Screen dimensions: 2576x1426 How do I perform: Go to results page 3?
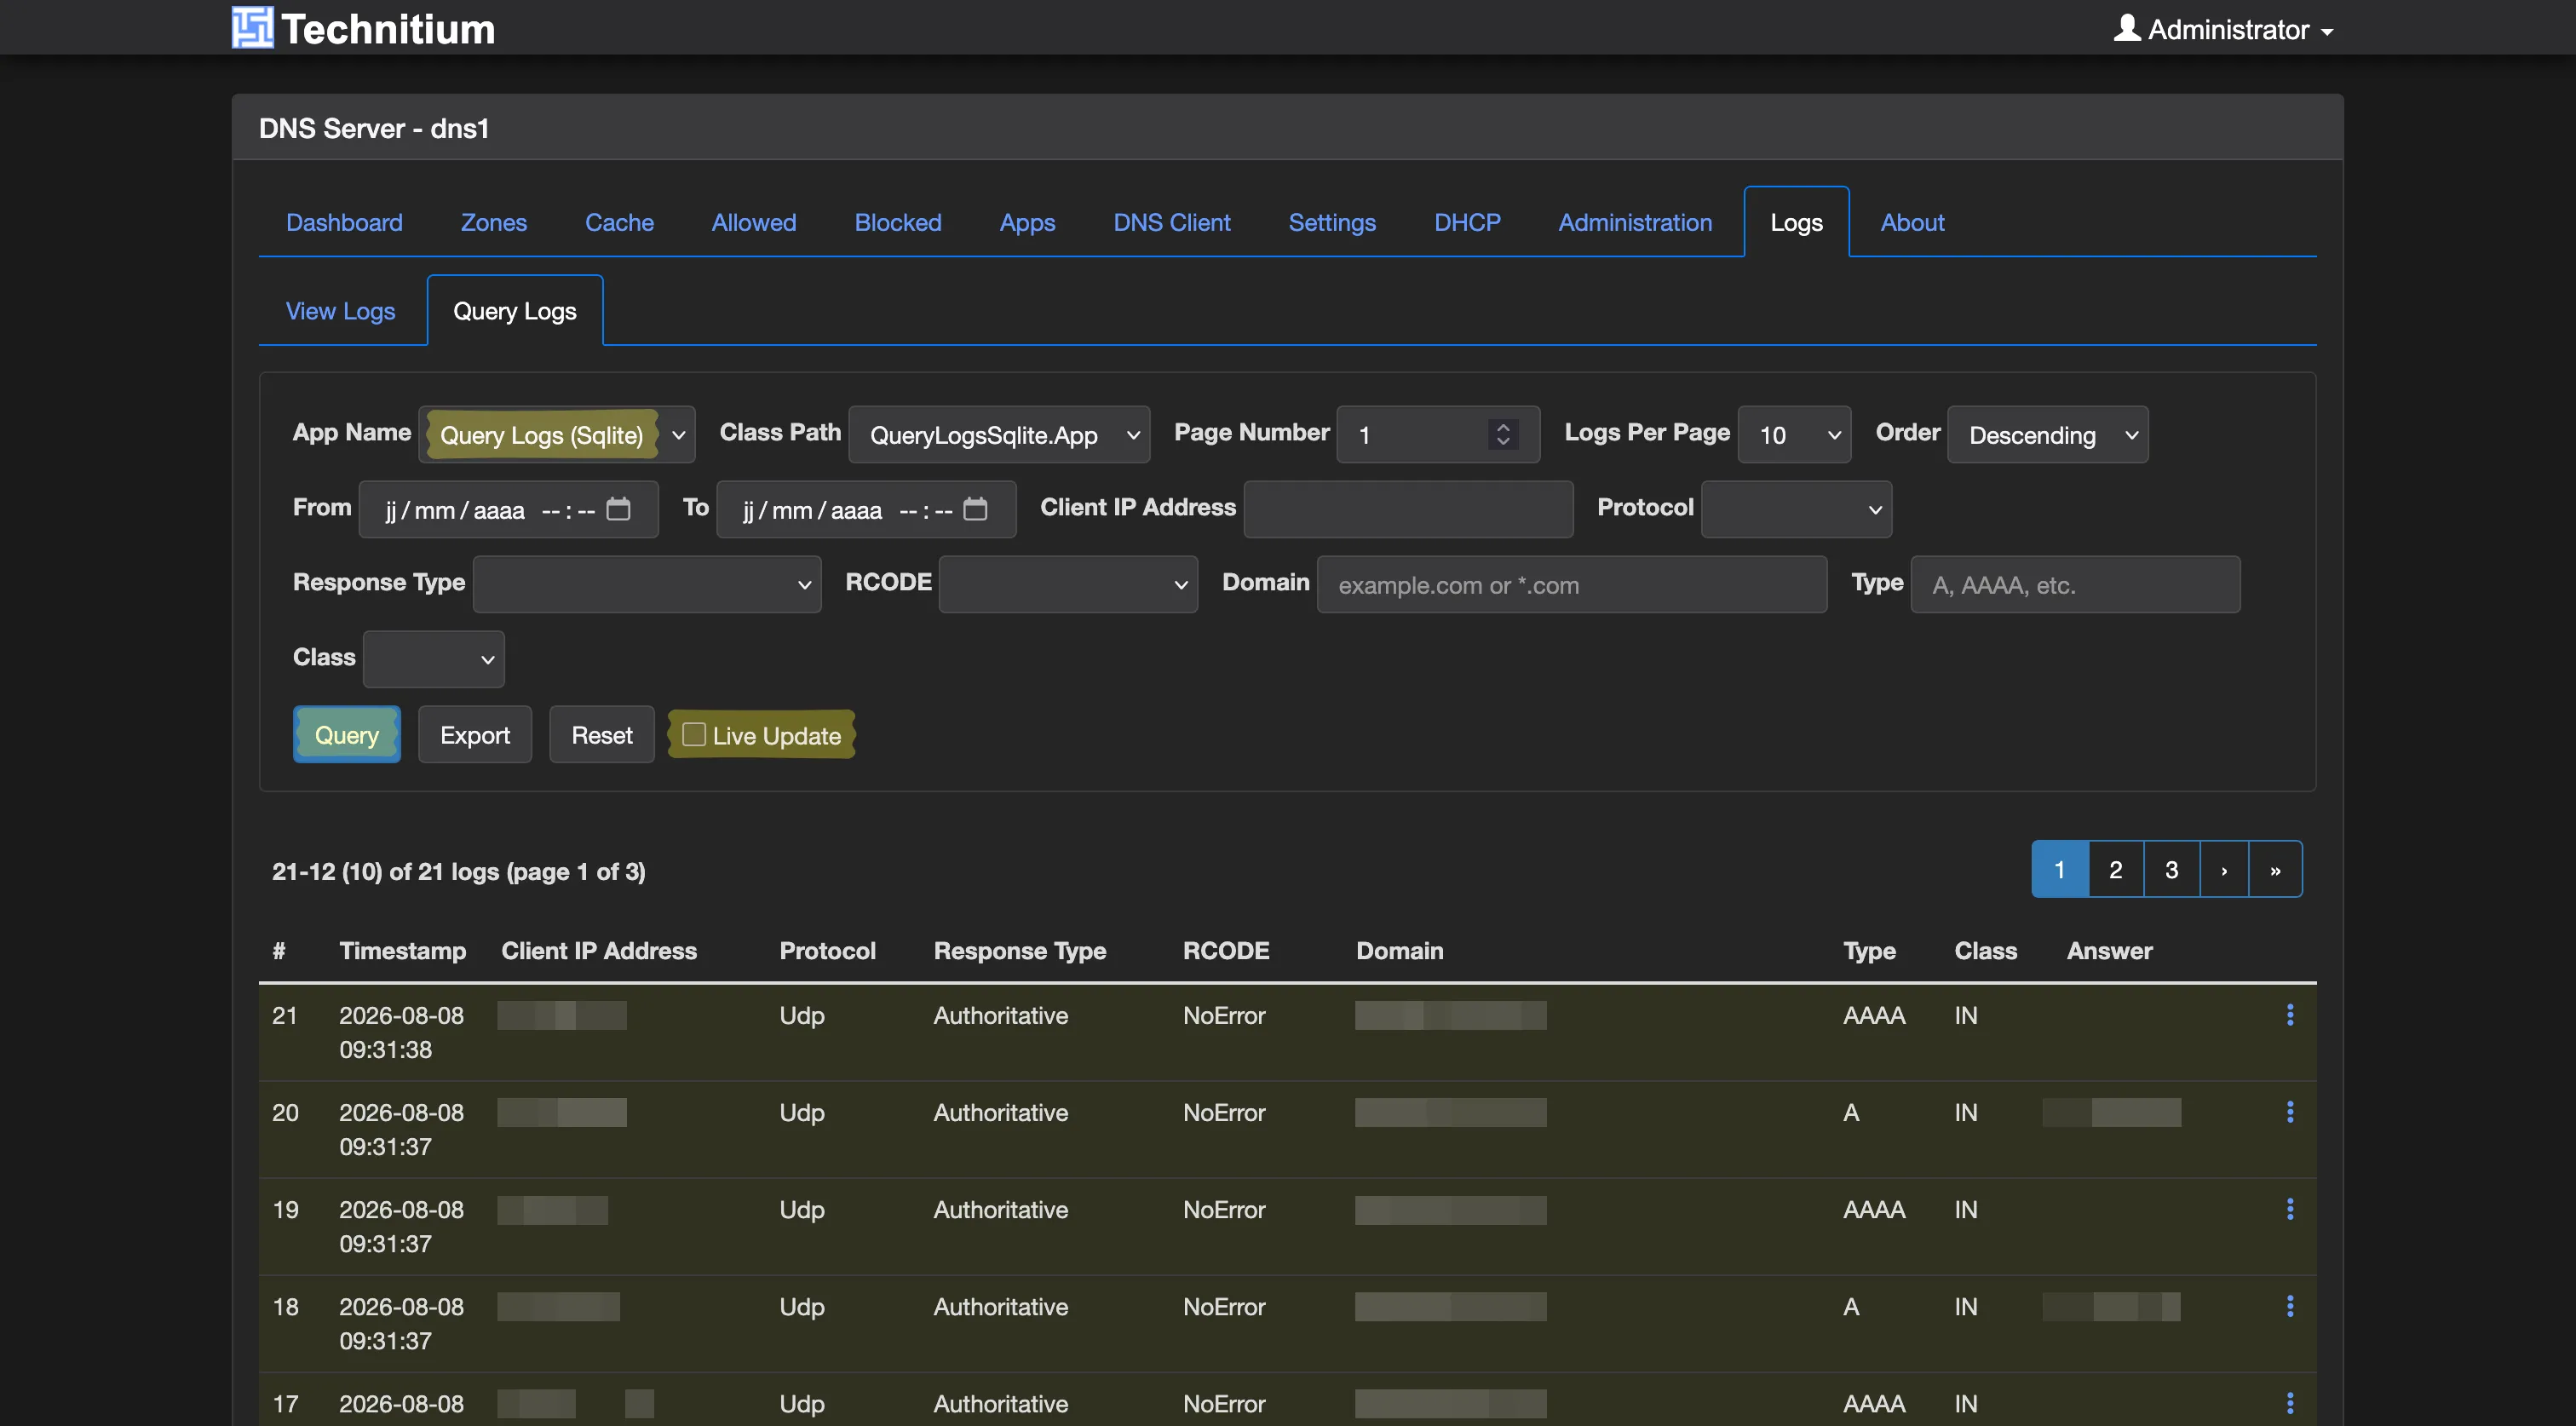(2171, 869)
